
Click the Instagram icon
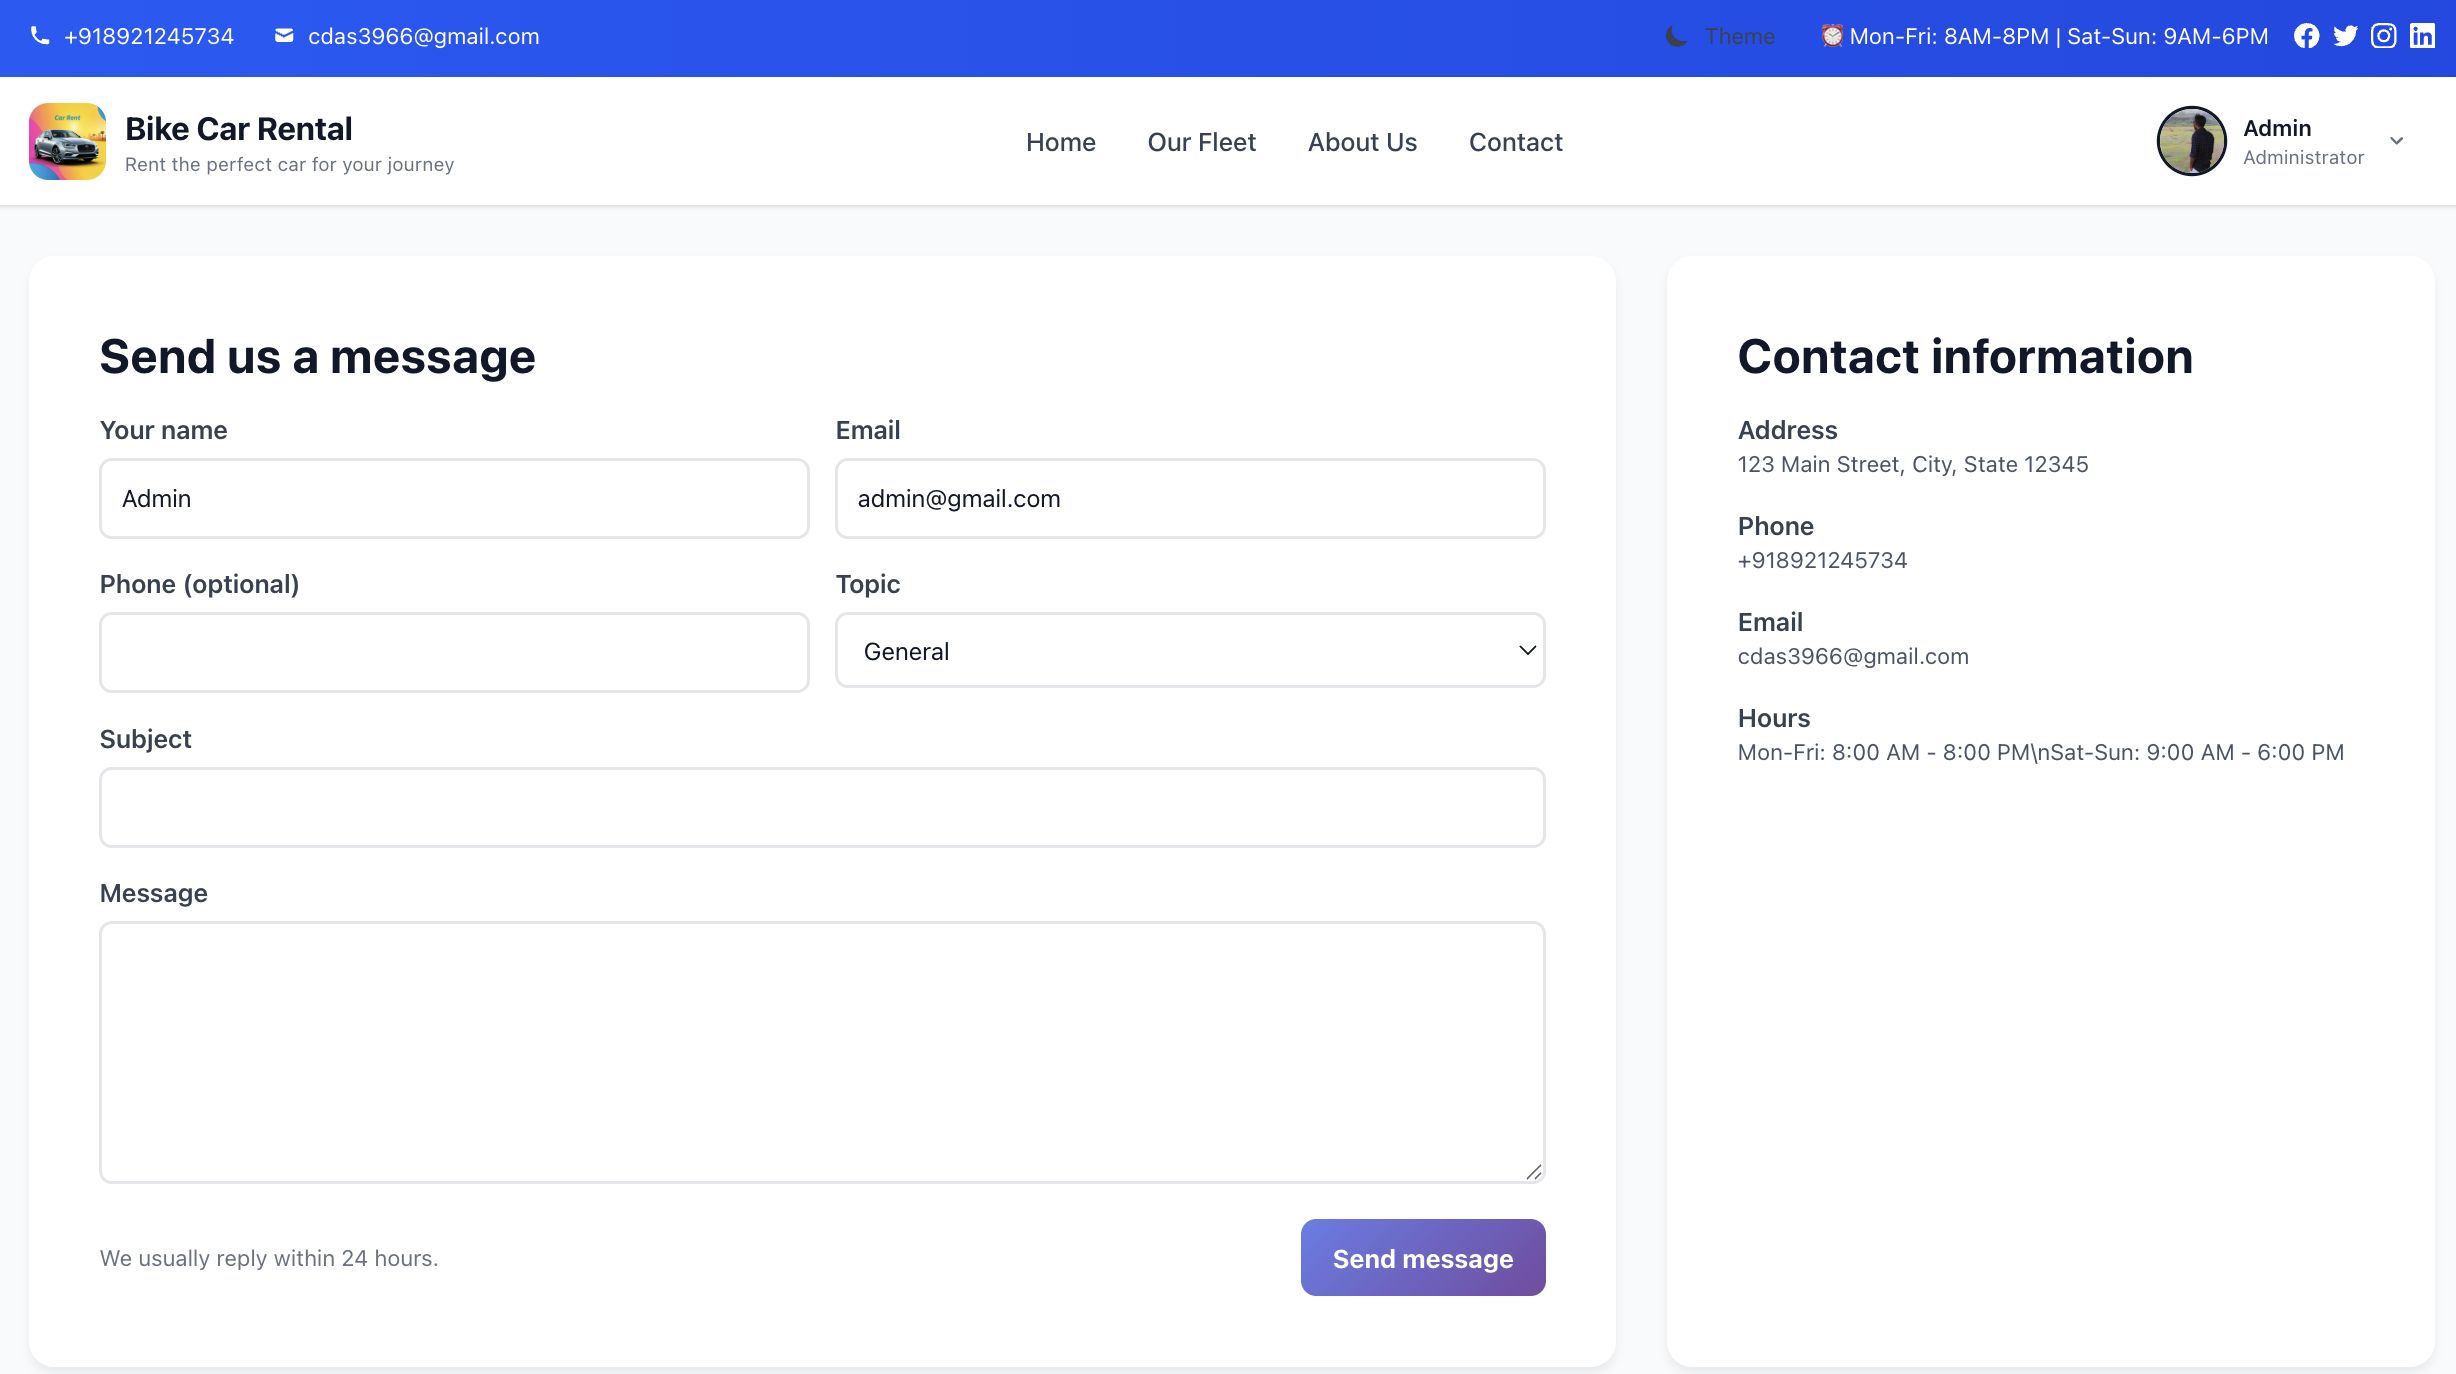pos(2384,37)
